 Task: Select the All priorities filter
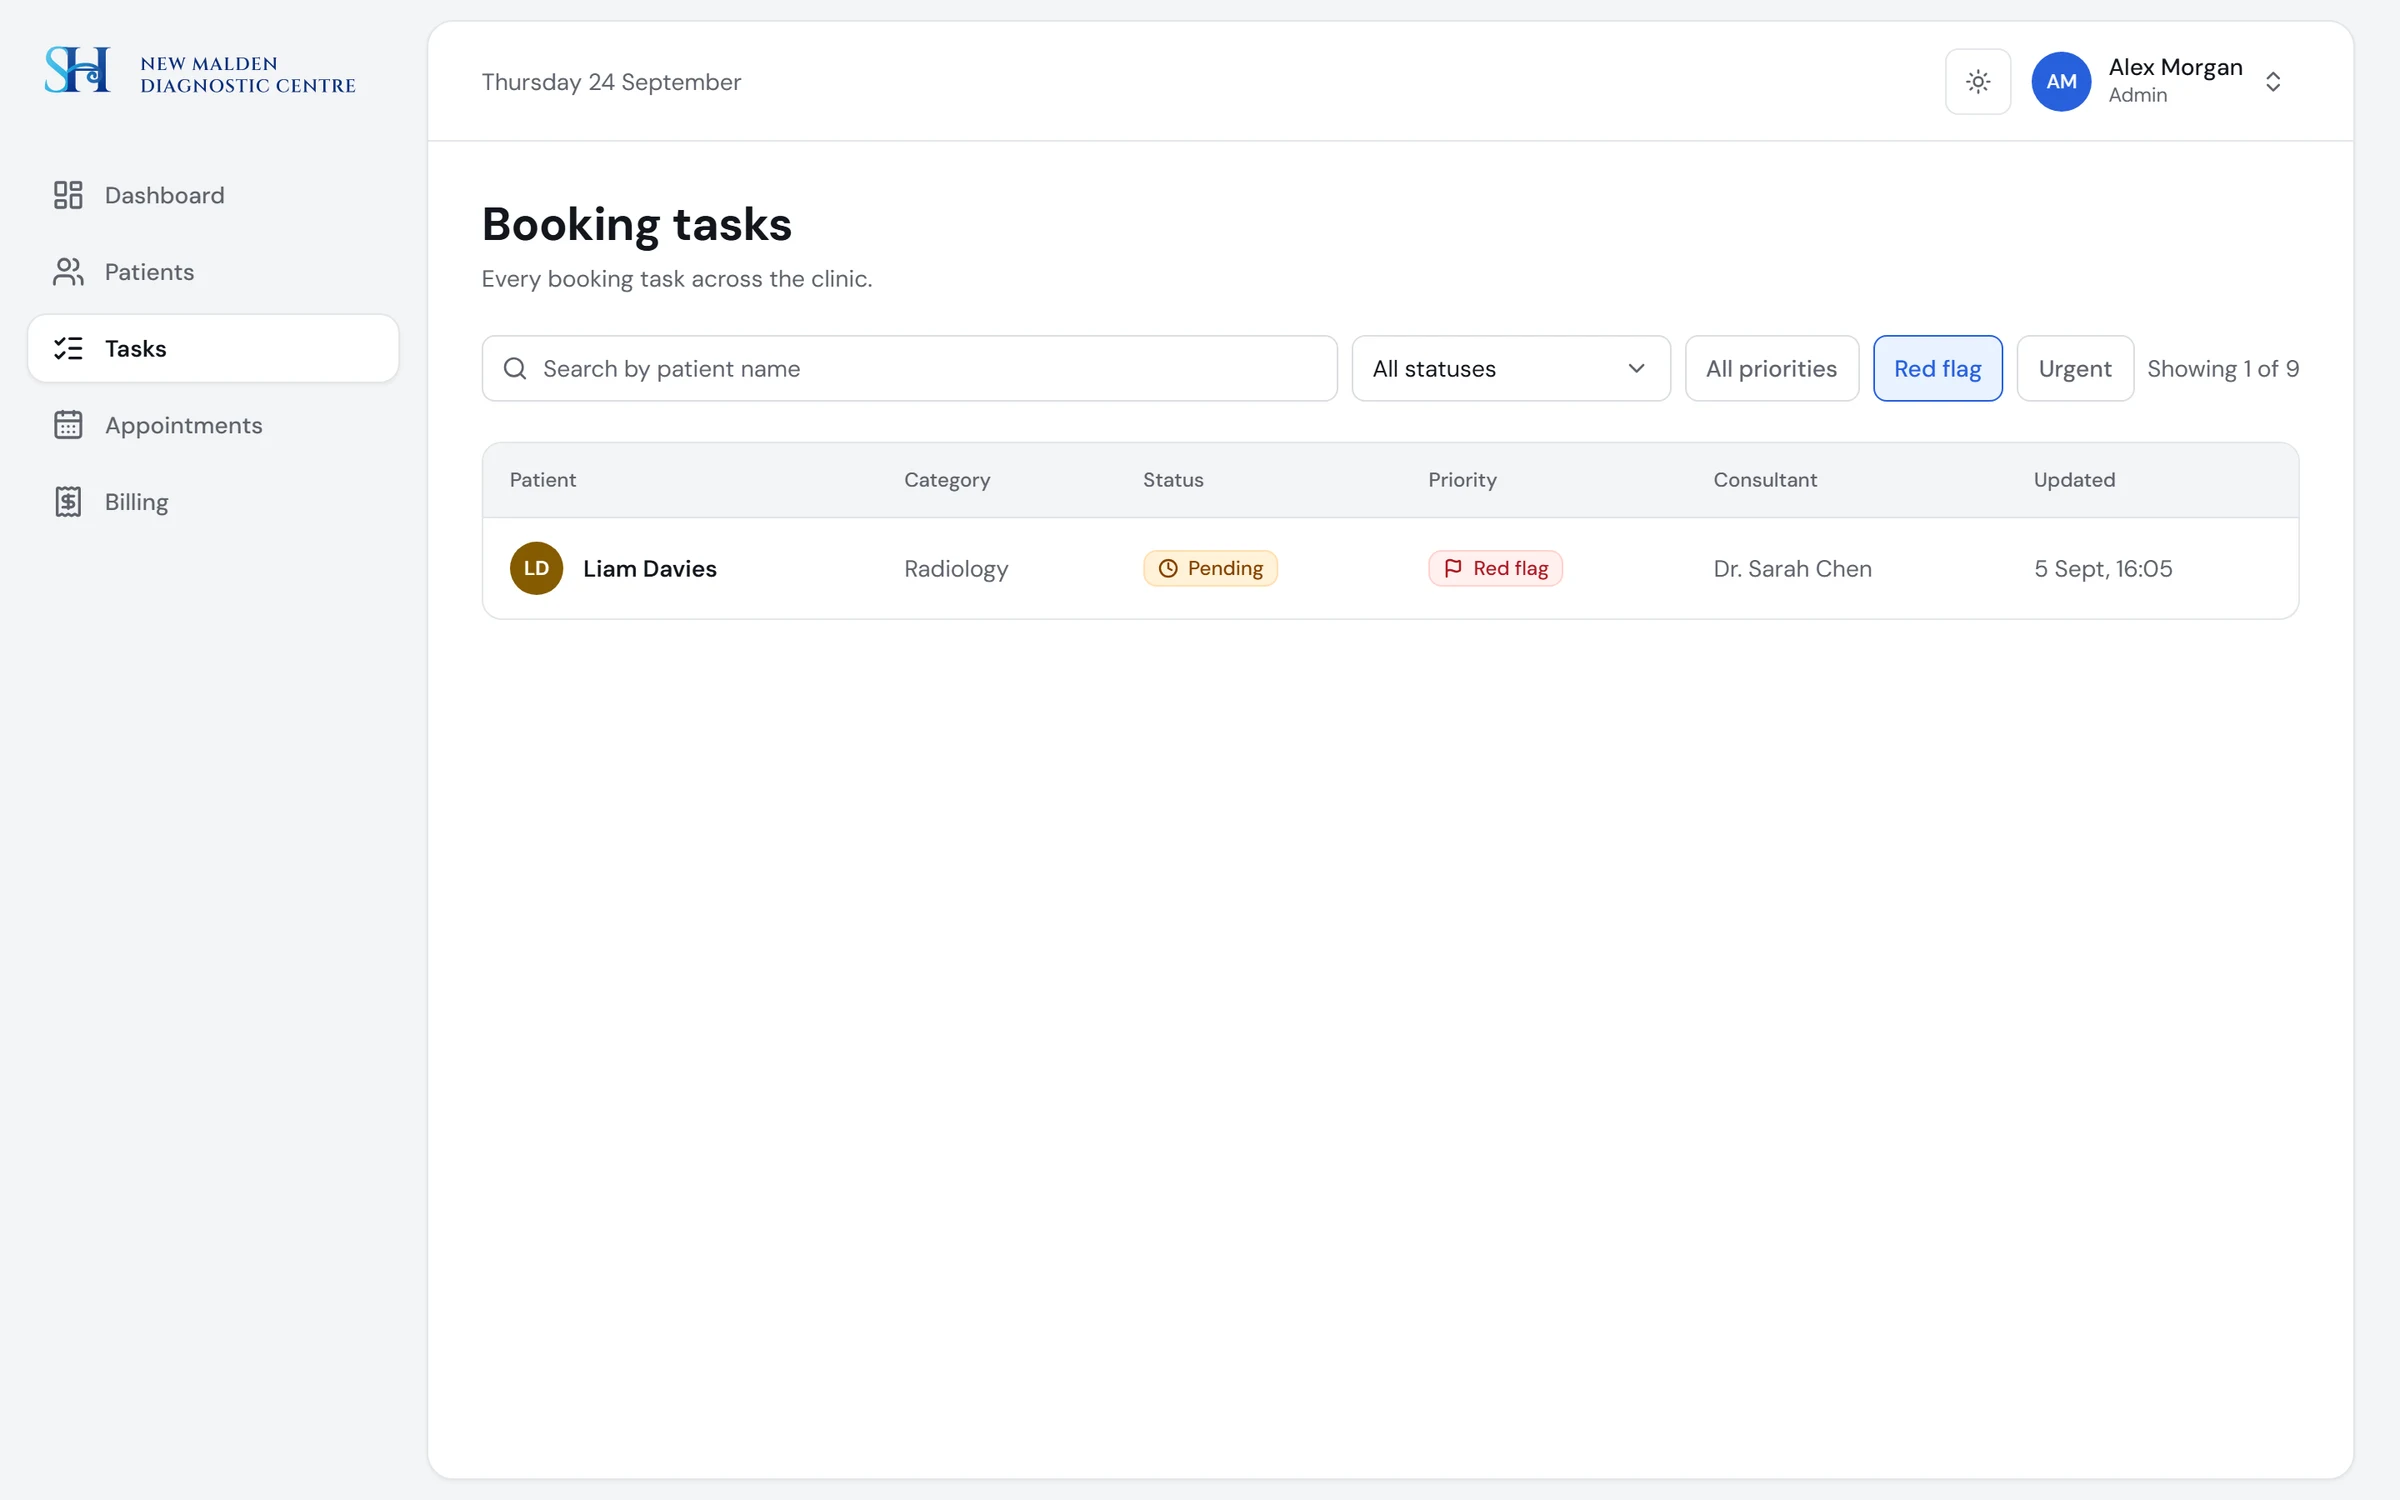point(1771,369)
